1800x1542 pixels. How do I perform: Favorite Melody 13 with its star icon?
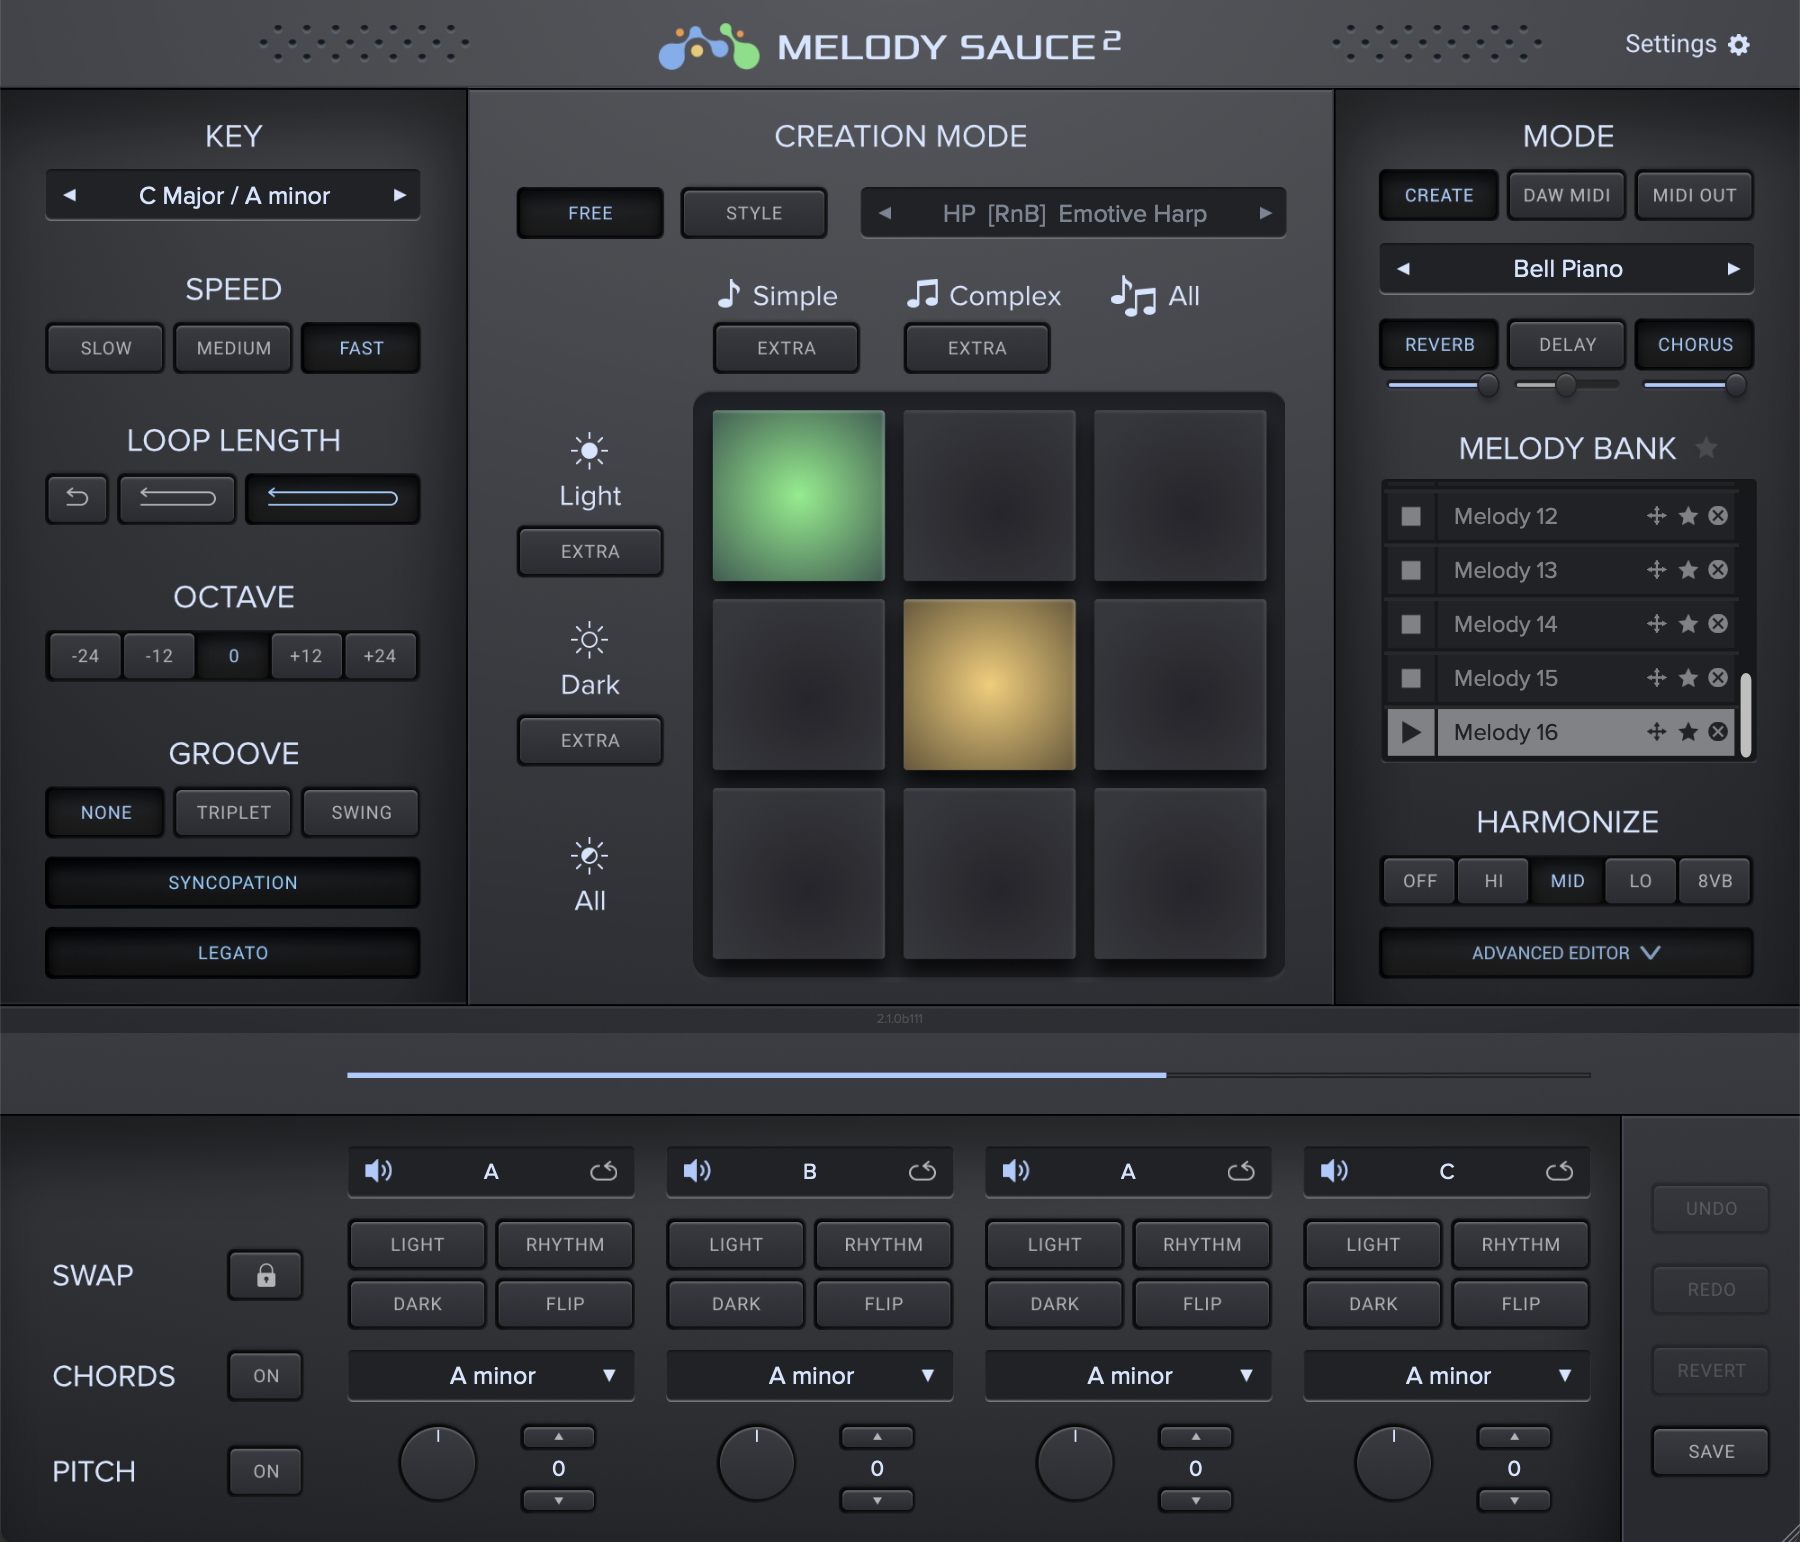pyautogui.click(x=1688, y=570)
